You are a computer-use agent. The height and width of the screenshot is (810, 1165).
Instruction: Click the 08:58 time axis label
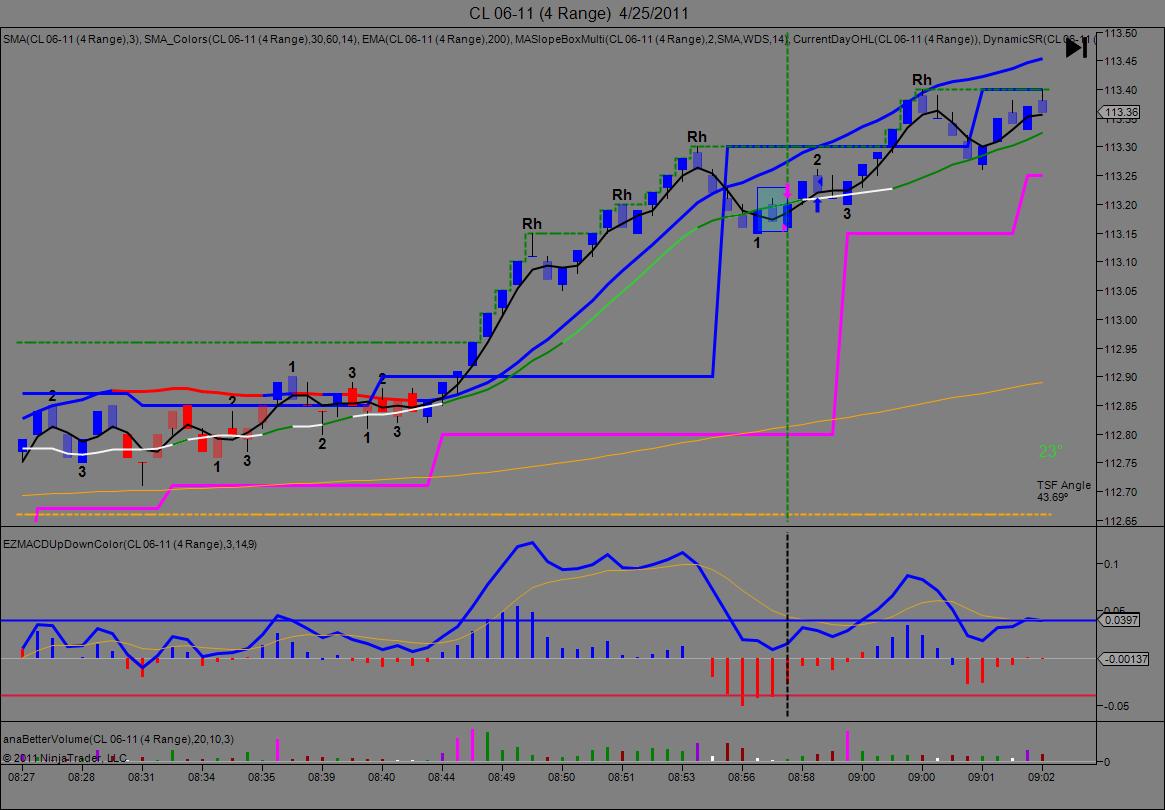802,777
